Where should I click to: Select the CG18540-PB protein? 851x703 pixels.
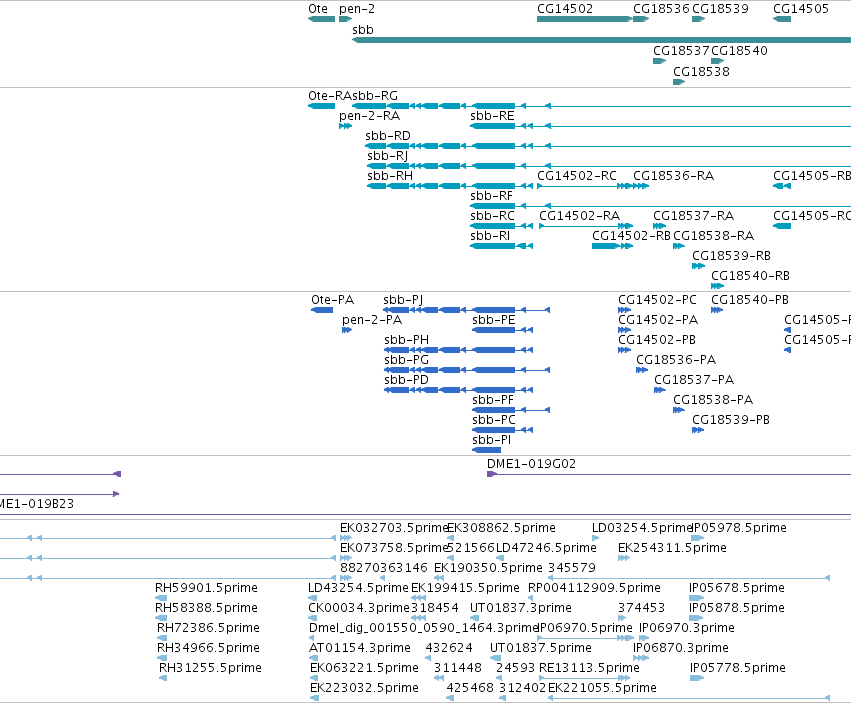[x=717, y=310]
